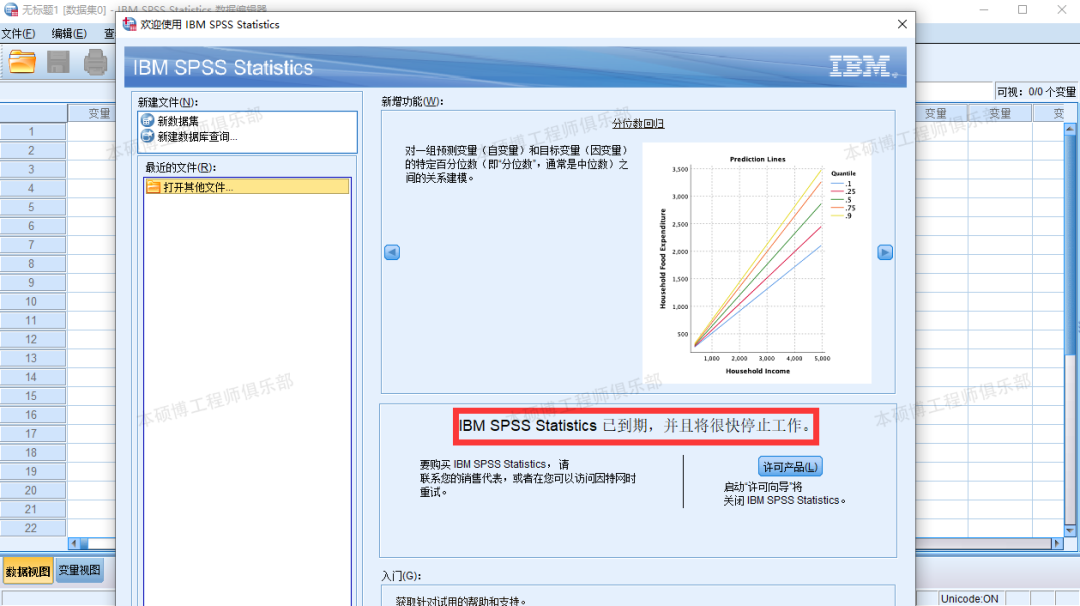The height and width of the screenshot is (606, 1080).
Task: Click the left 变量 column header
Action: 91,113
